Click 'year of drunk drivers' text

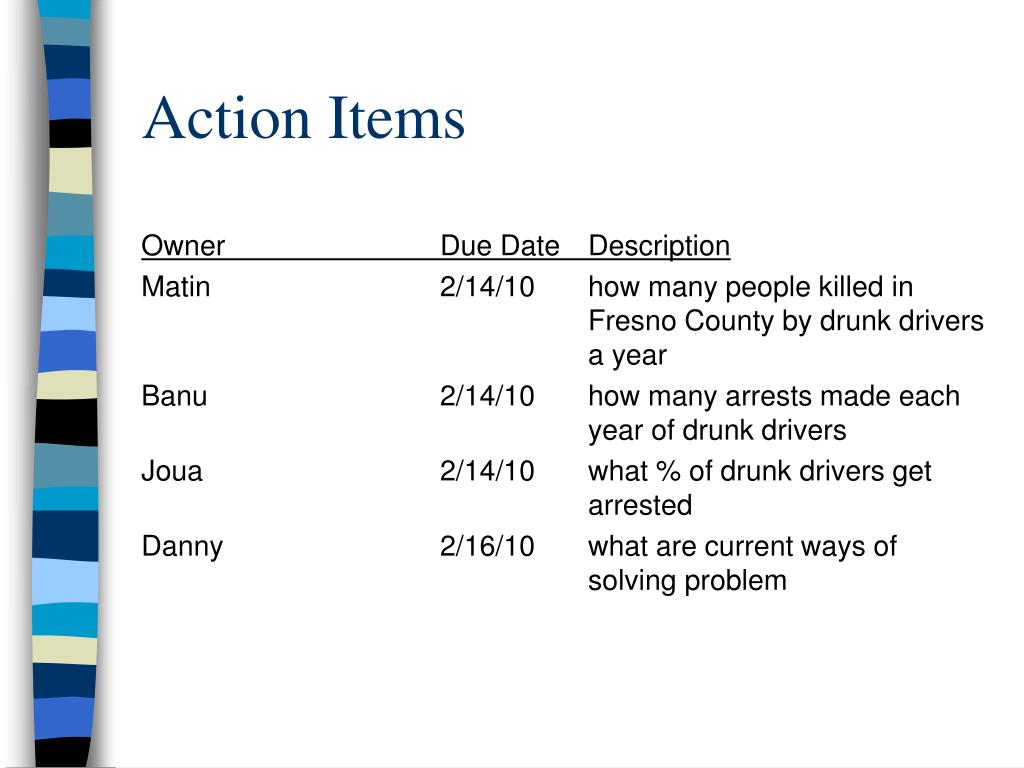click(717, 431)
